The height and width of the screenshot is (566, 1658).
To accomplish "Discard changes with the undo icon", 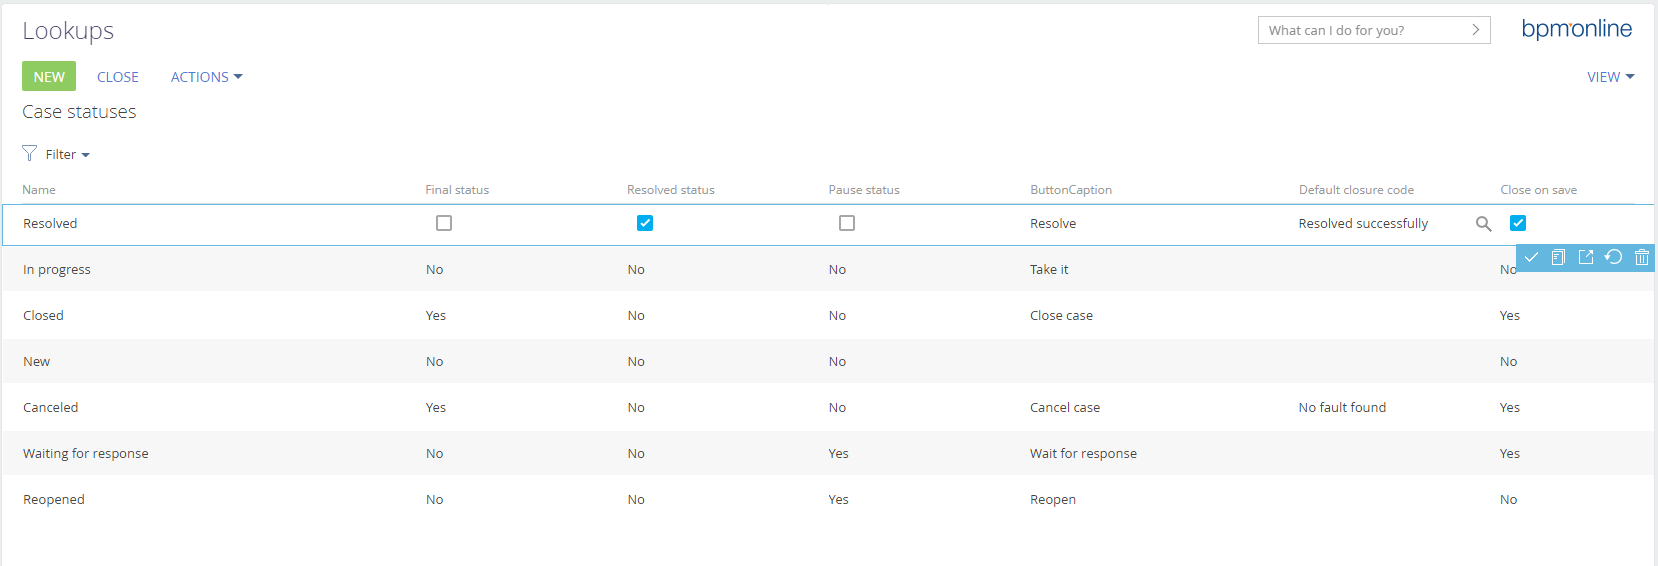I will 1613,257.
